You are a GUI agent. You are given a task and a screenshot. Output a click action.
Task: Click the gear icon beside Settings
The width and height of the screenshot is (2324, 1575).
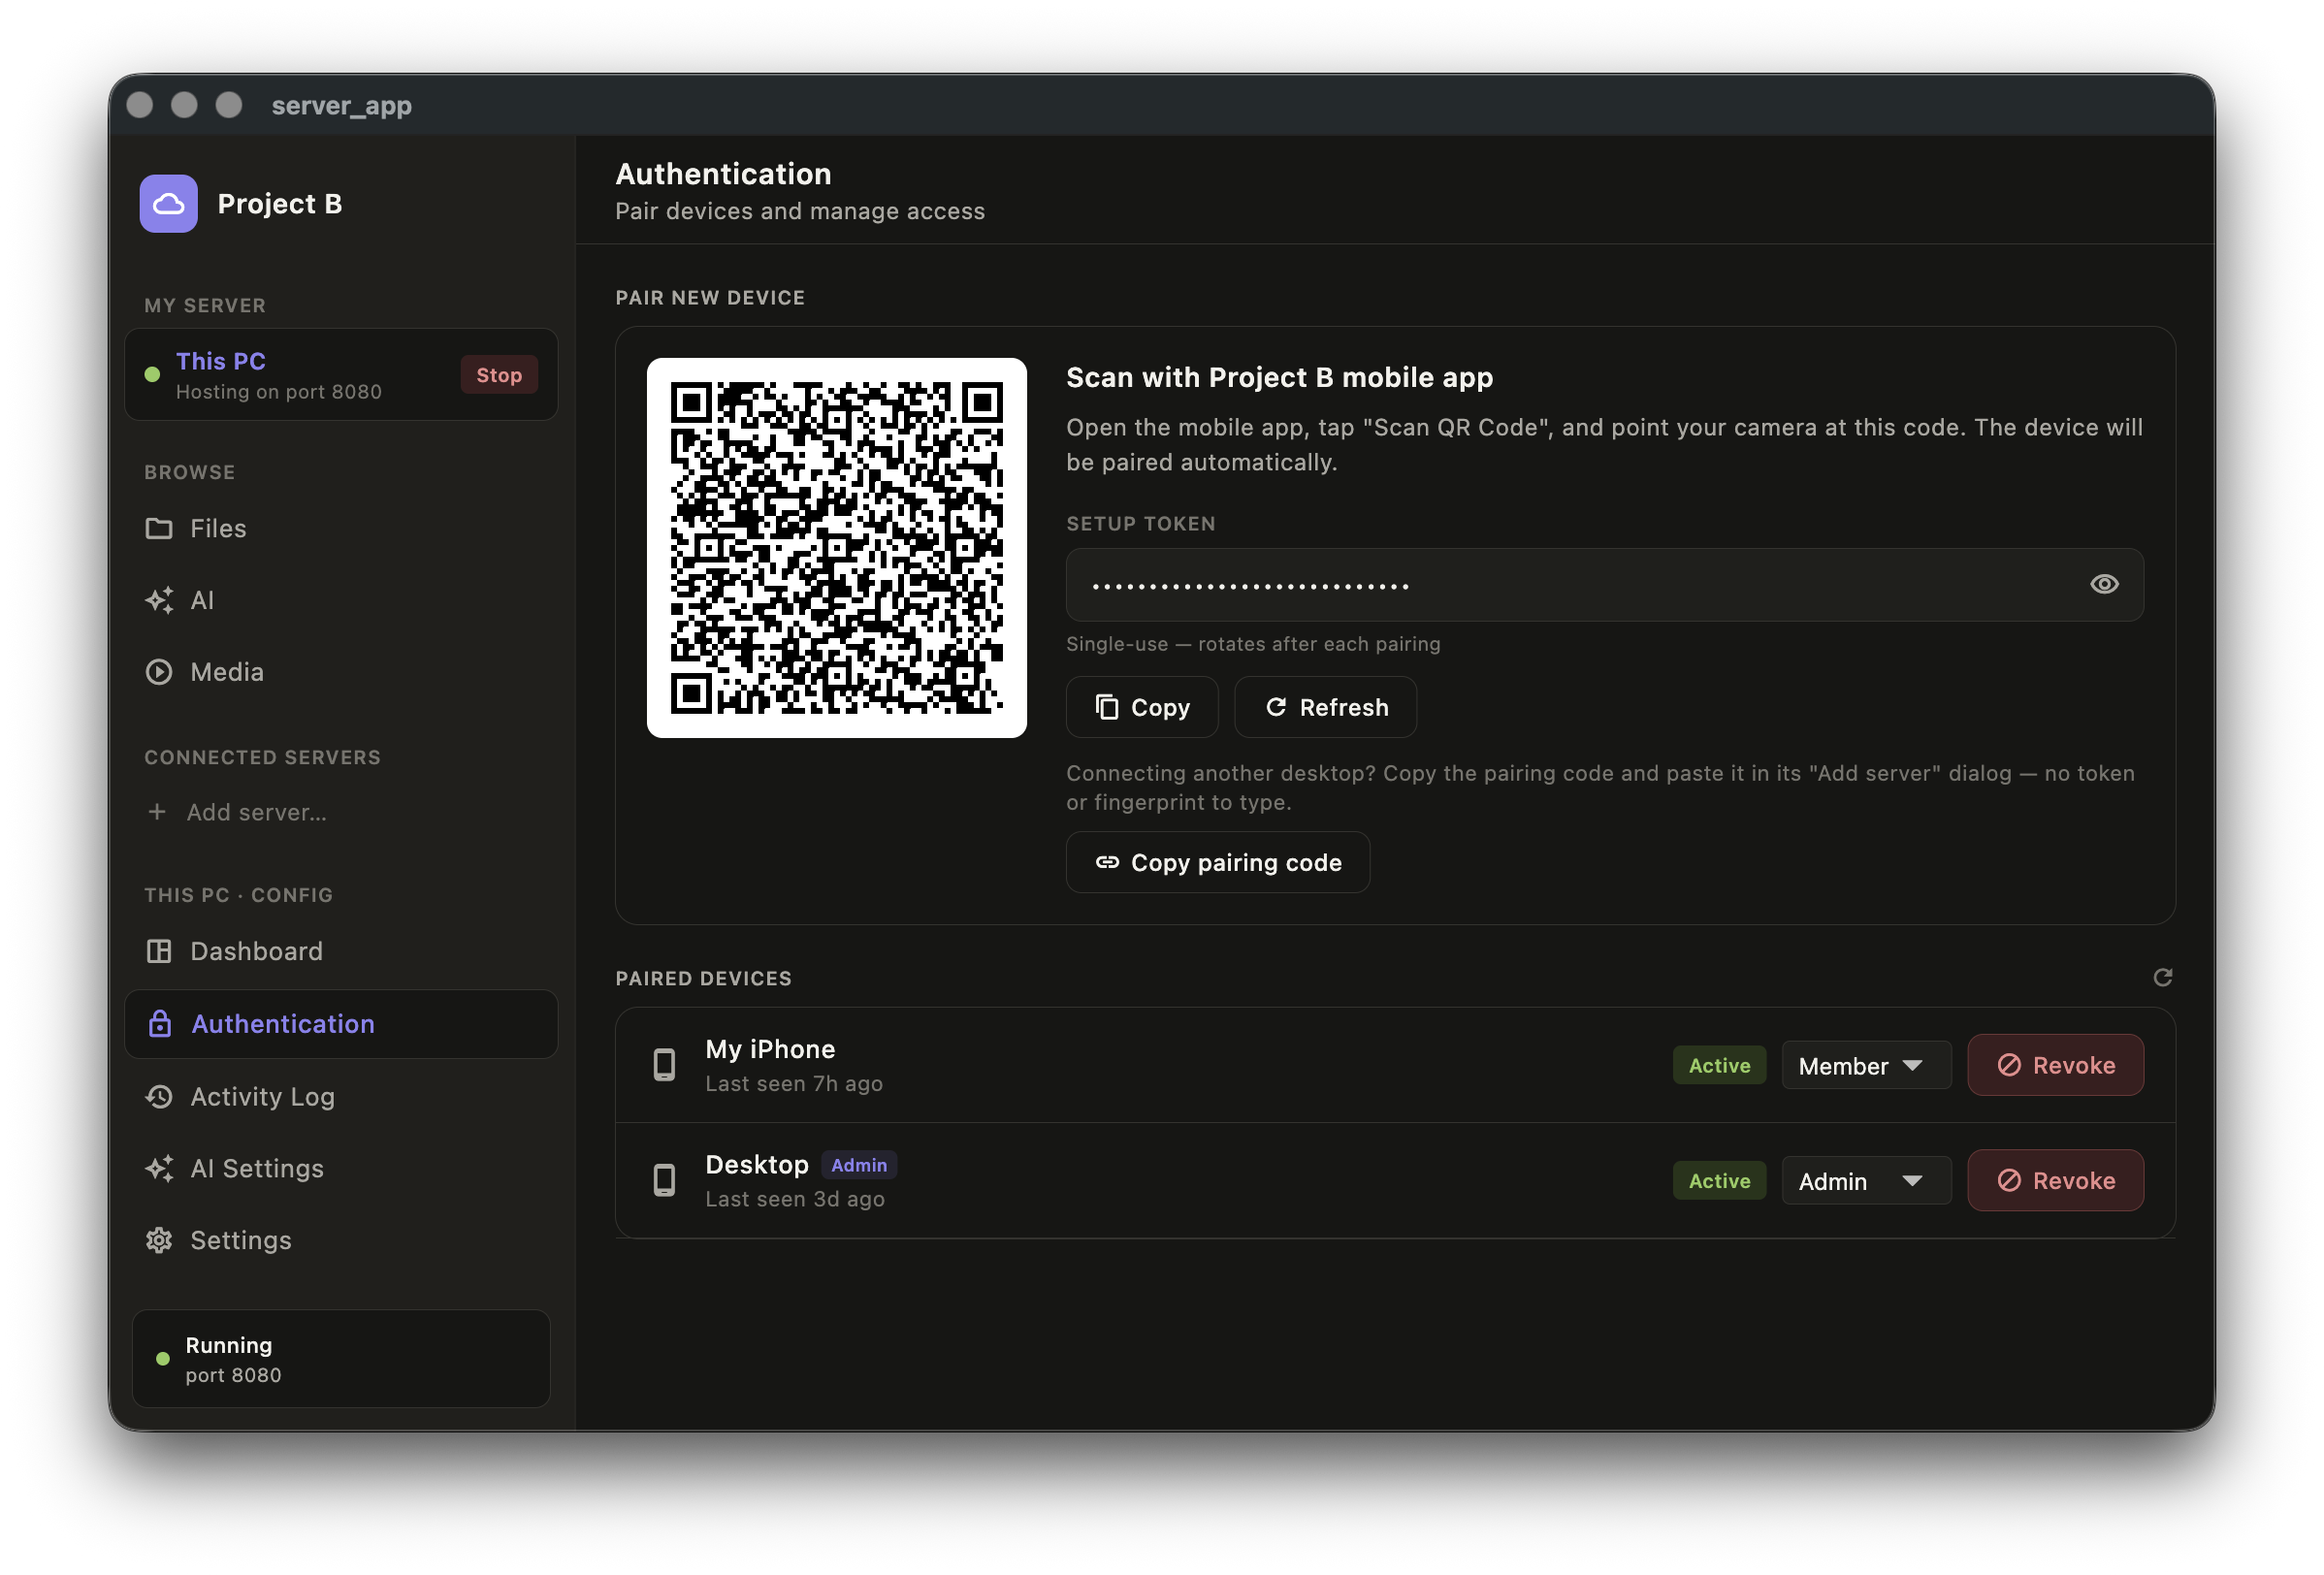(159, 1240)
